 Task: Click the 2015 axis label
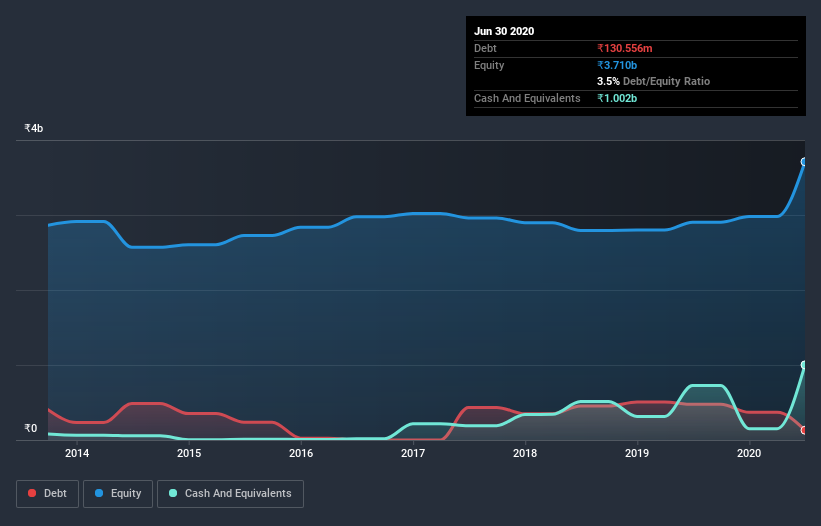coord(189,453)
